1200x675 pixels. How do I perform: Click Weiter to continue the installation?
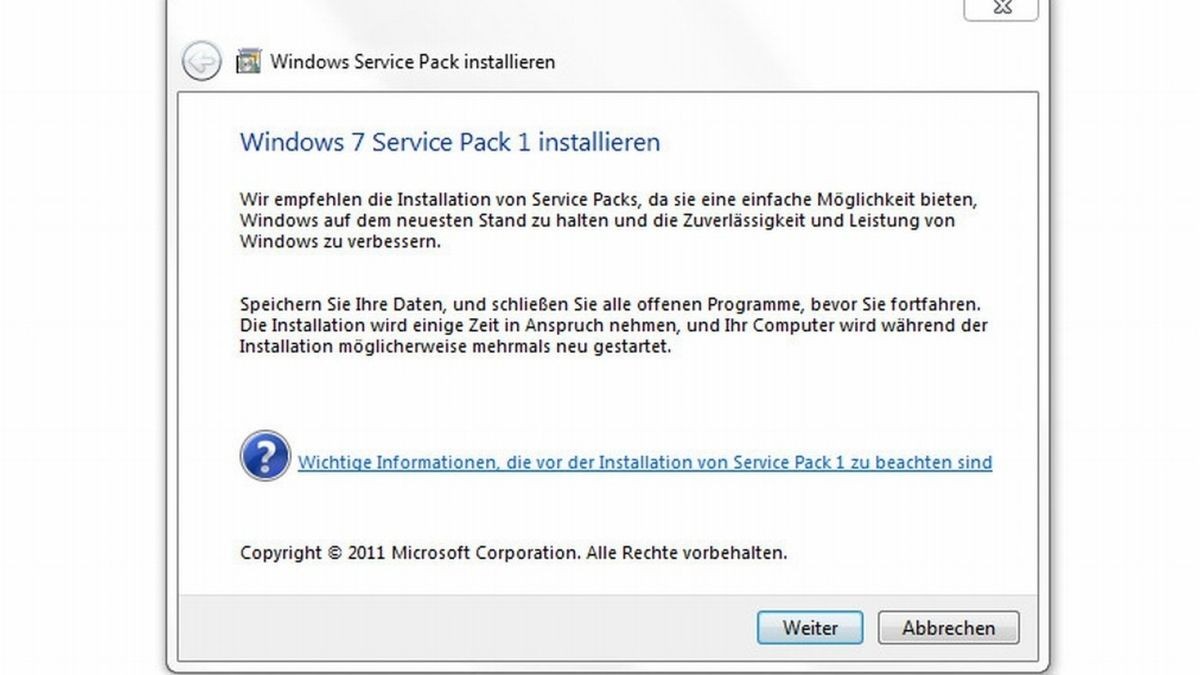click(809, 628)
